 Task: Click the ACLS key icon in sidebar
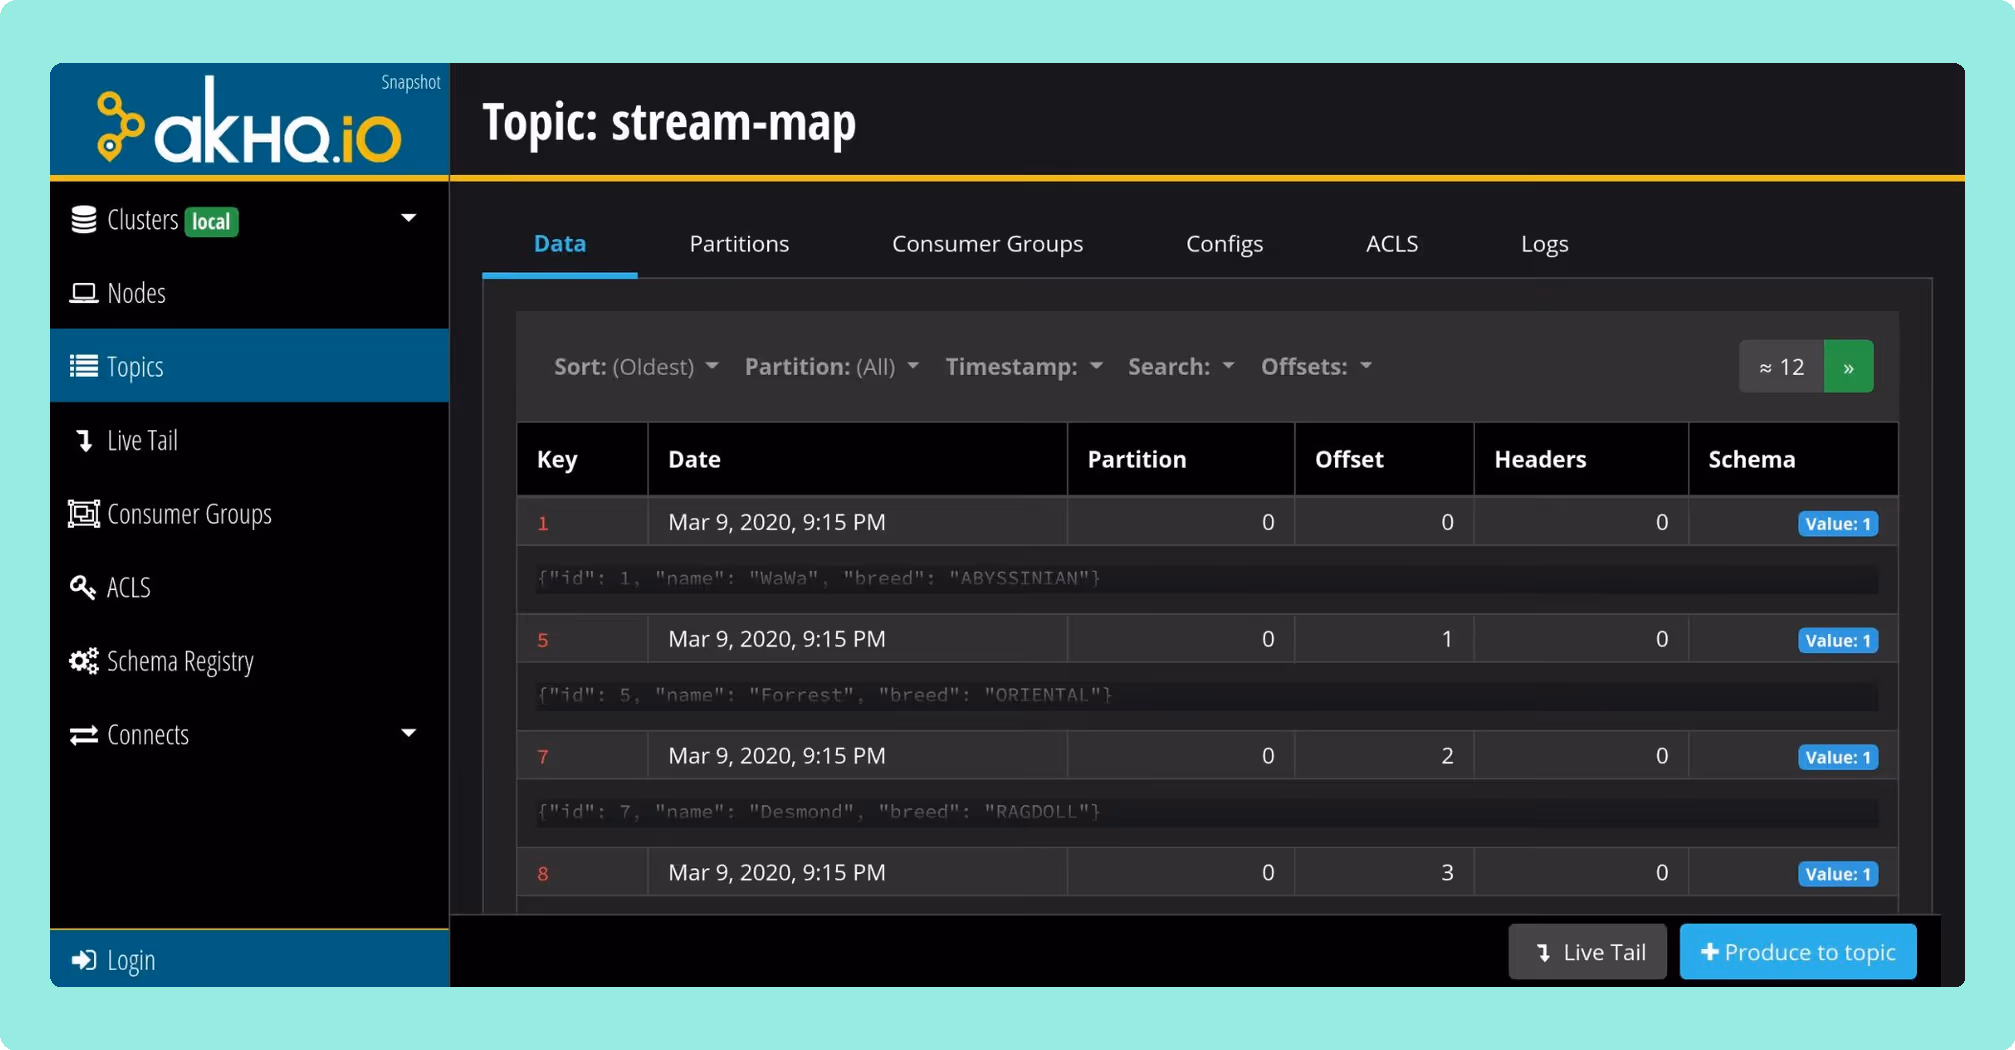click(83, 587)
